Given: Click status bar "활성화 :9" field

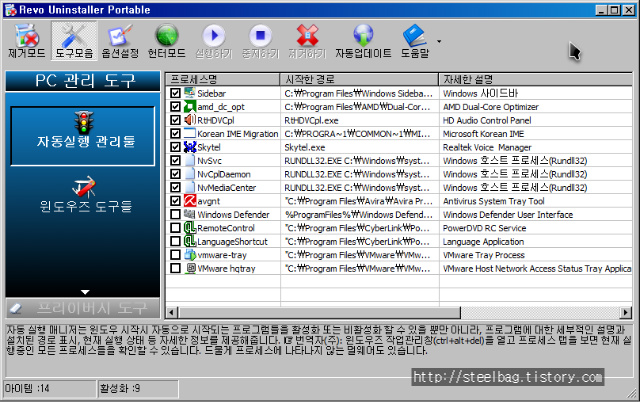Looking at the screenshot, I should 138,389.
